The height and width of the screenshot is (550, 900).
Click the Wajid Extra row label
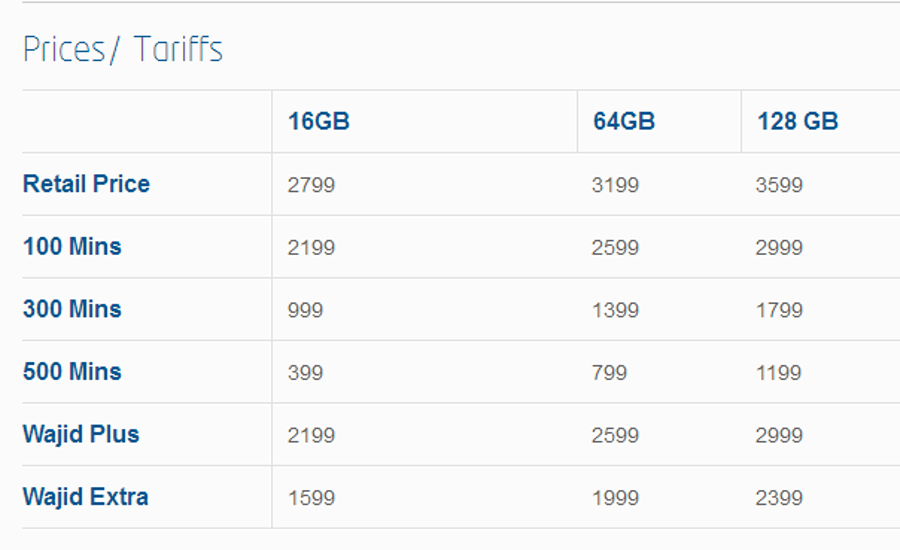(86, 497)
